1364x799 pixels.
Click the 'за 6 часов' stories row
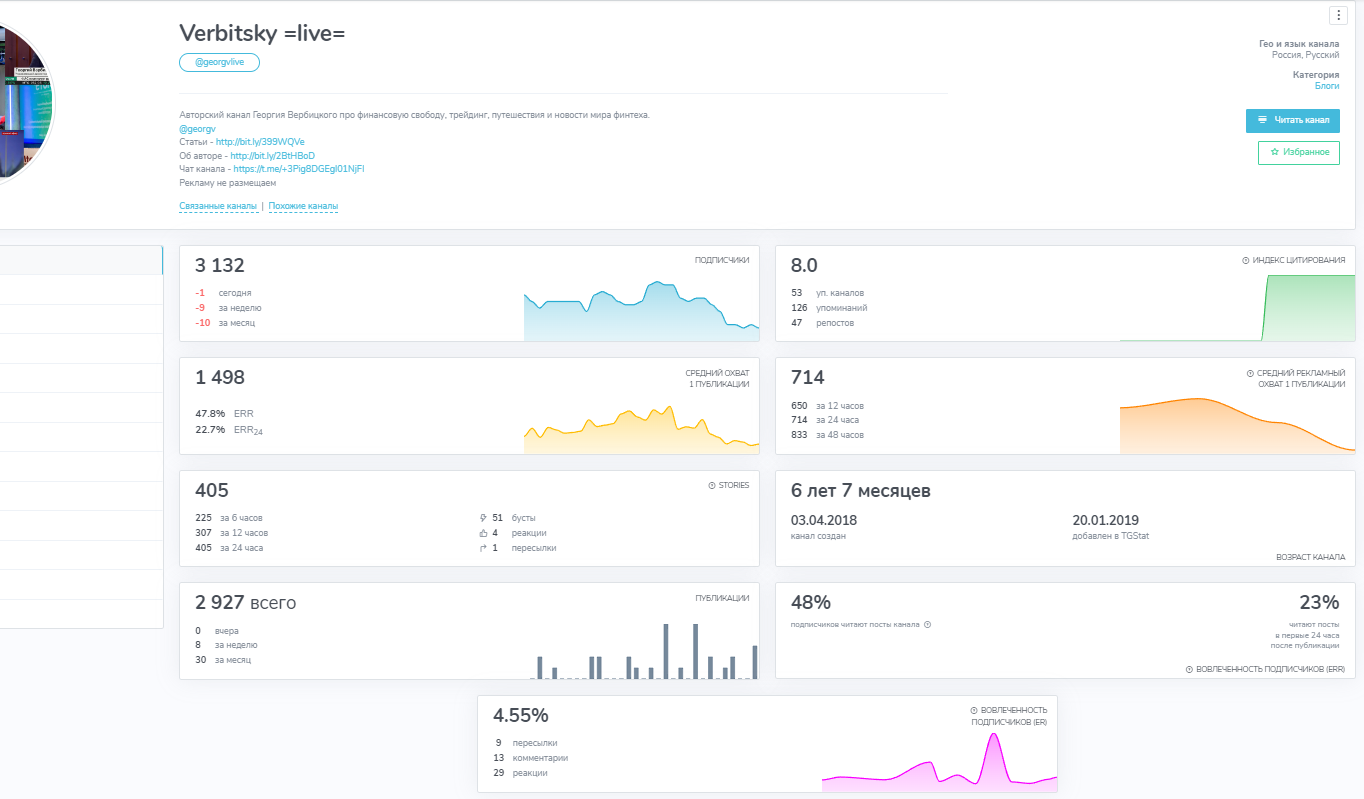[229, 518]
